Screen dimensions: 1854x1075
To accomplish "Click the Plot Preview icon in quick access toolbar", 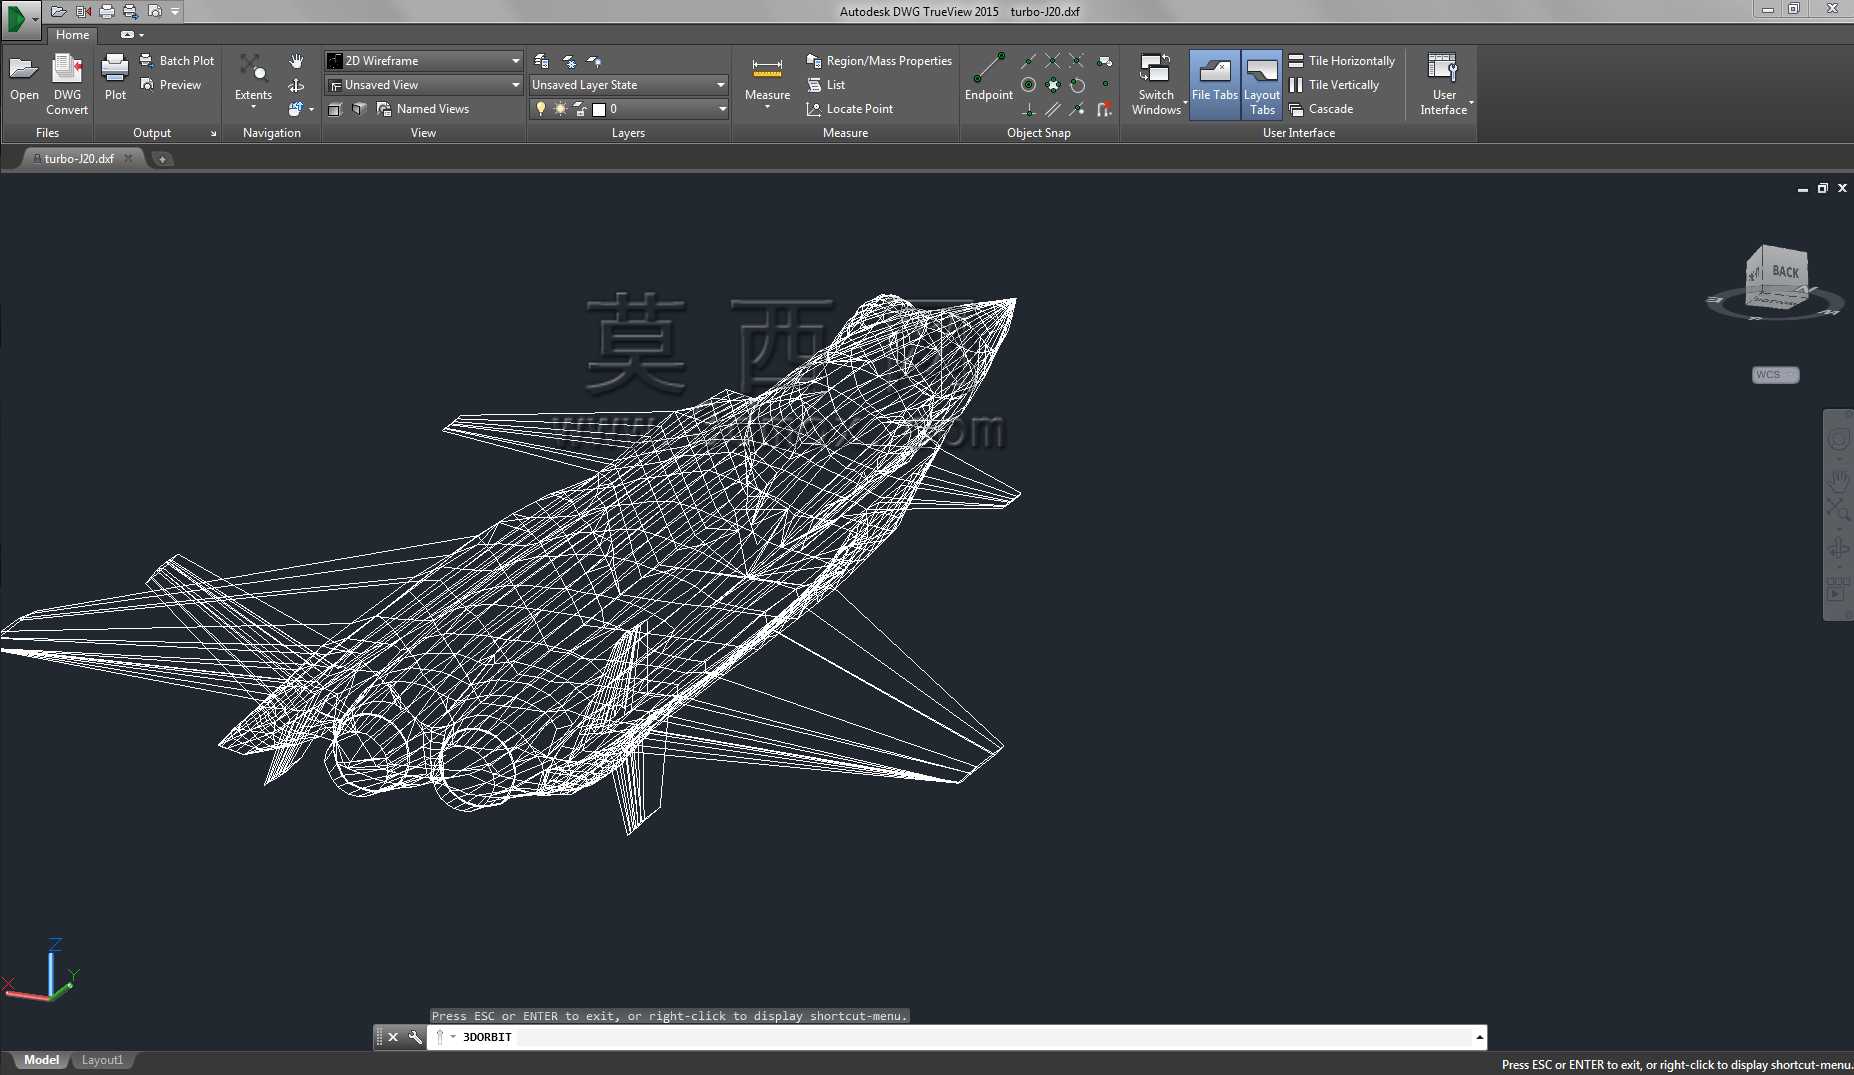I will (x=154, y=11).
